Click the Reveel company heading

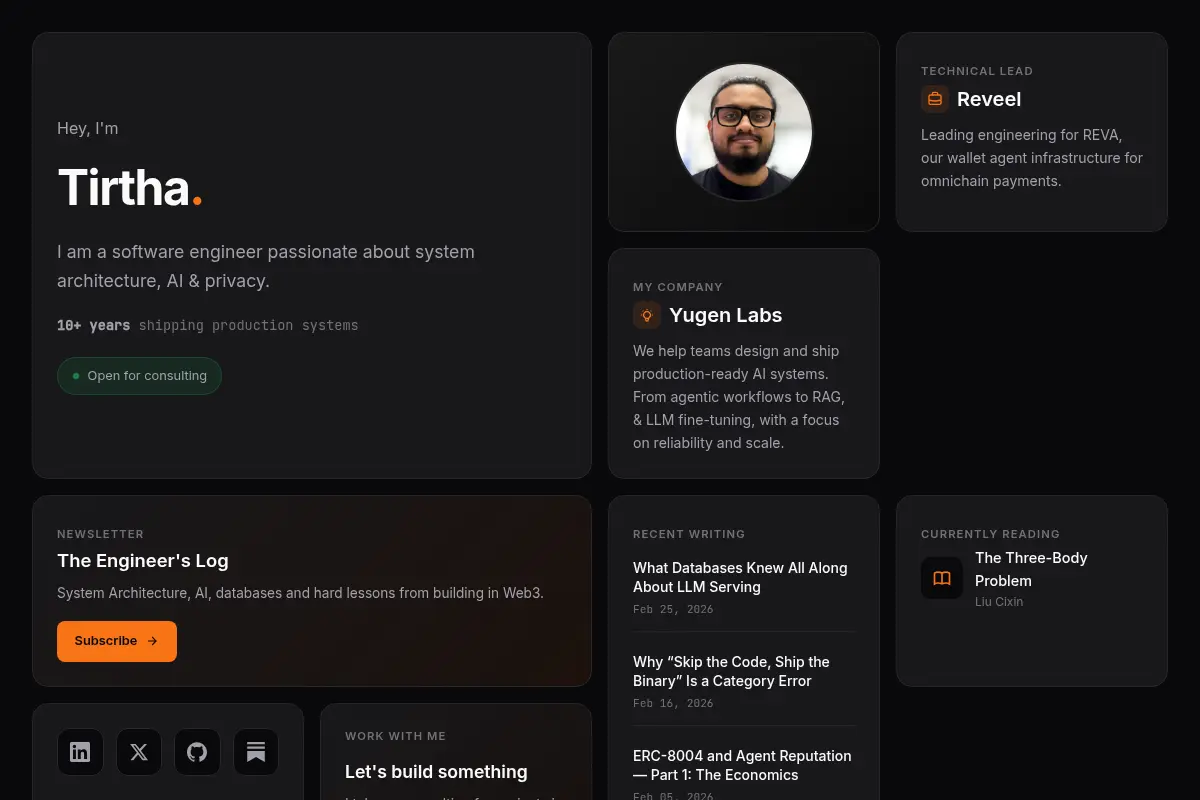989,99
